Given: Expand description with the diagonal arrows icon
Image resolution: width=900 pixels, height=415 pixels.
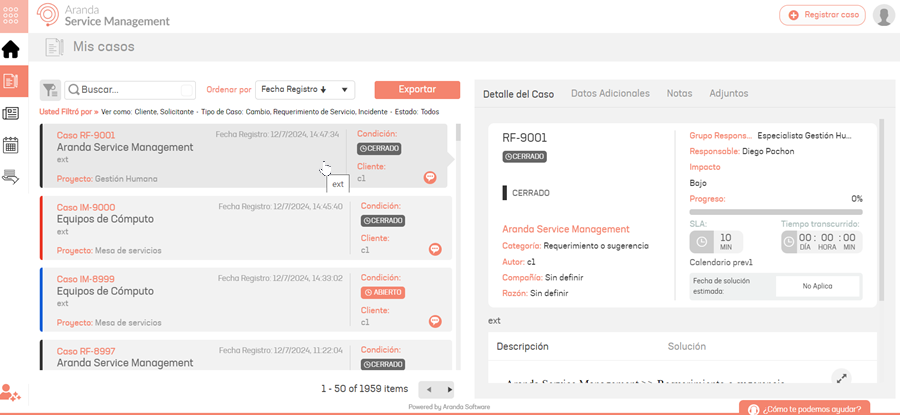Looking at the screenshot, I should pyautogui.click(x=841, y=378).
